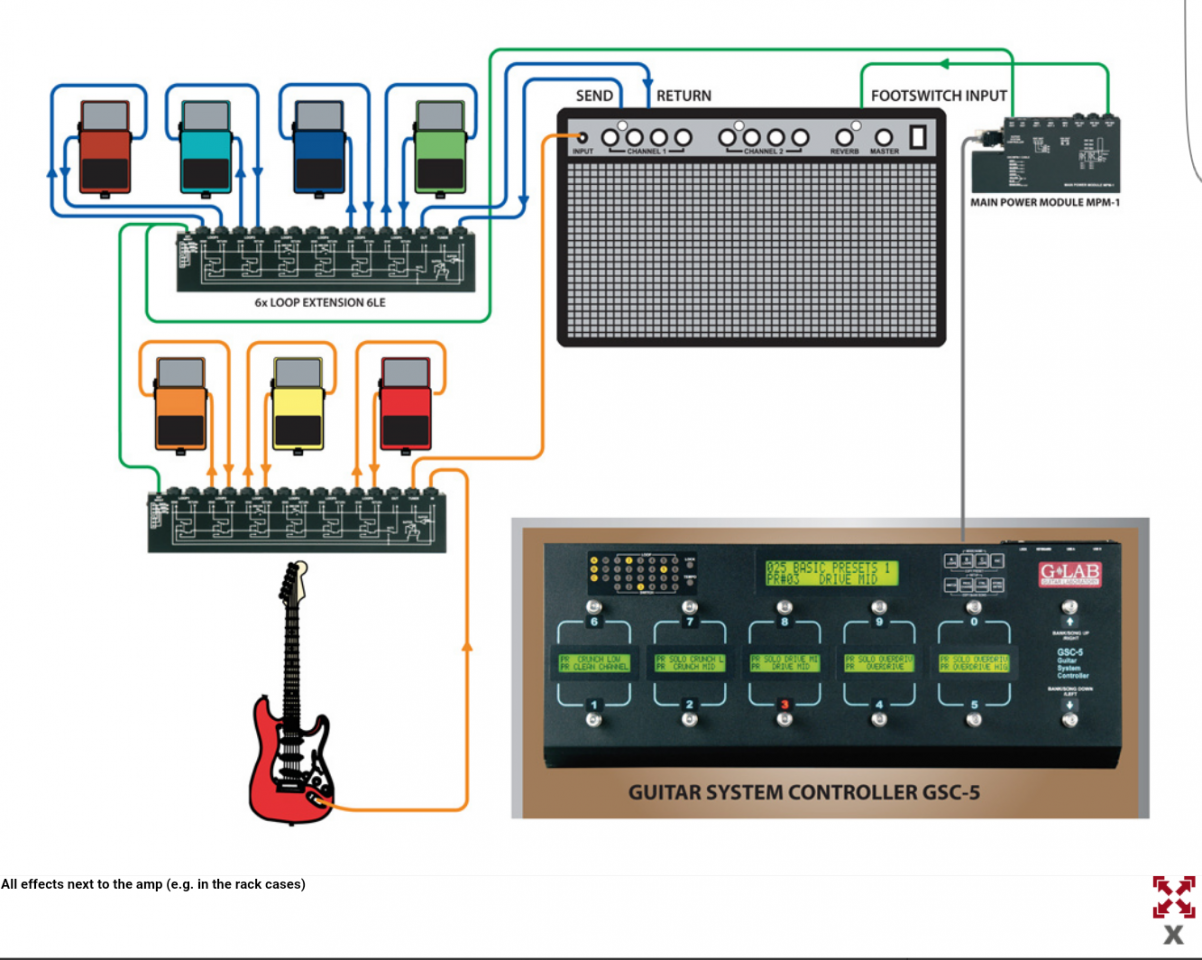Click the Main Power Module MPM-1 unit
This screenshot has width=1202, height=960.
1045,154
